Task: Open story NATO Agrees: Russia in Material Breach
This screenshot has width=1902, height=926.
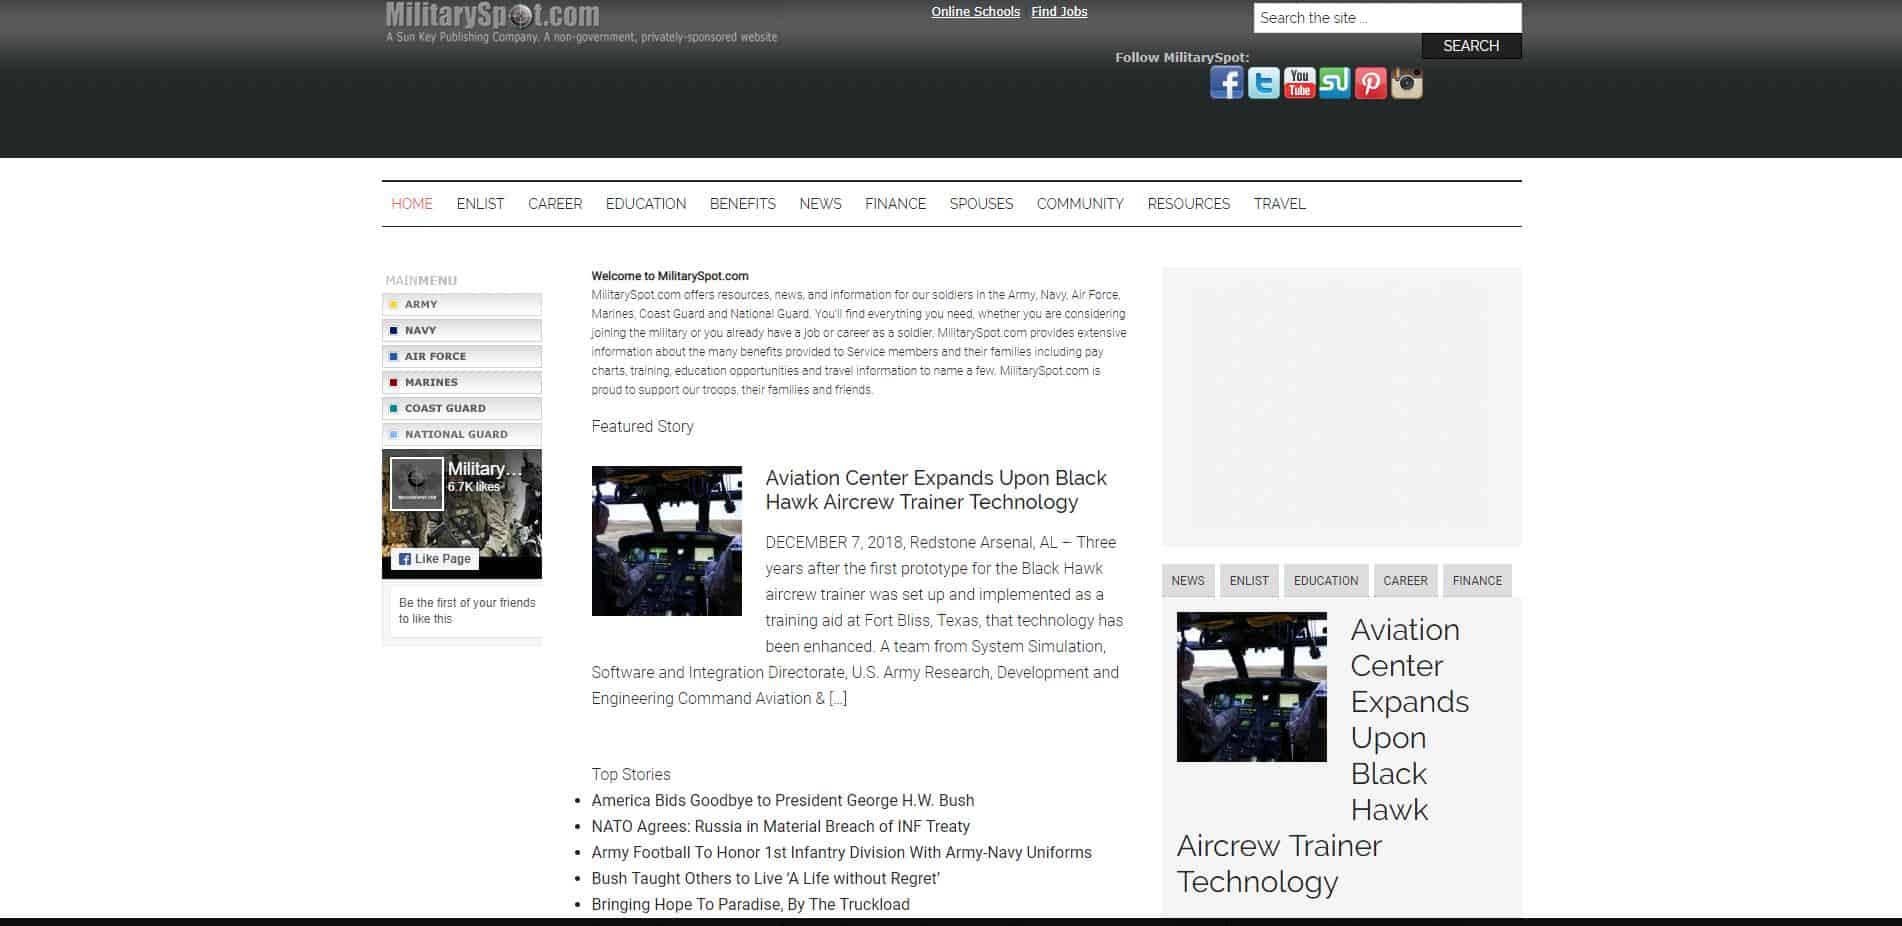Action: point(781,827)
